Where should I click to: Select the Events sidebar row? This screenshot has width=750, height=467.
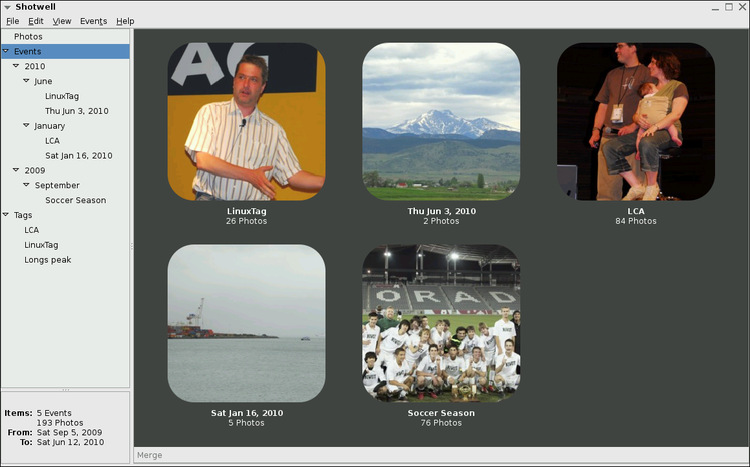65,51
